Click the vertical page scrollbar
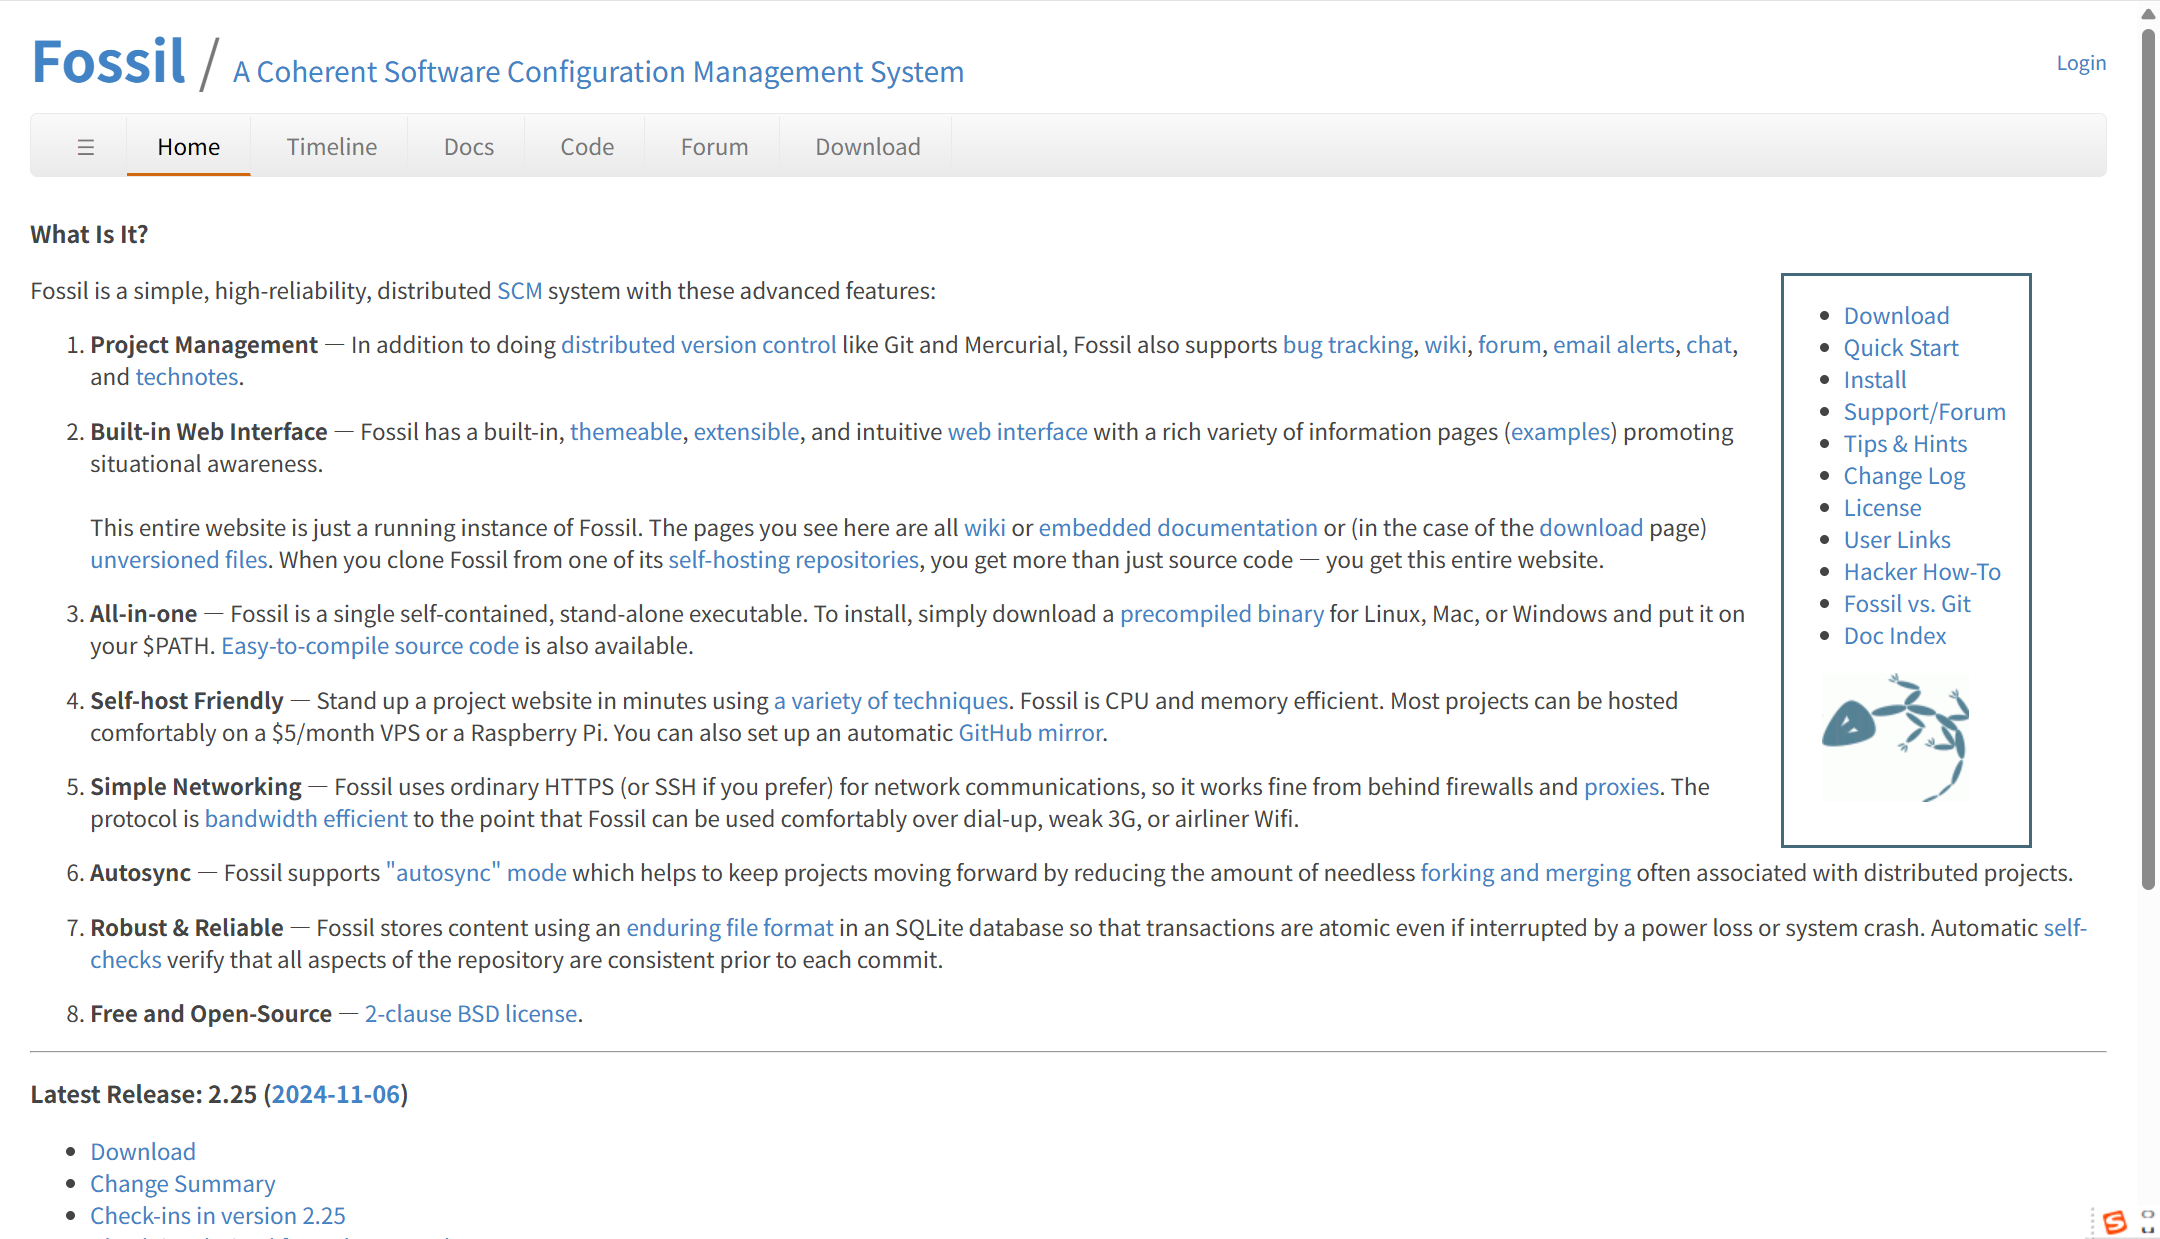 pos(2147,460)
